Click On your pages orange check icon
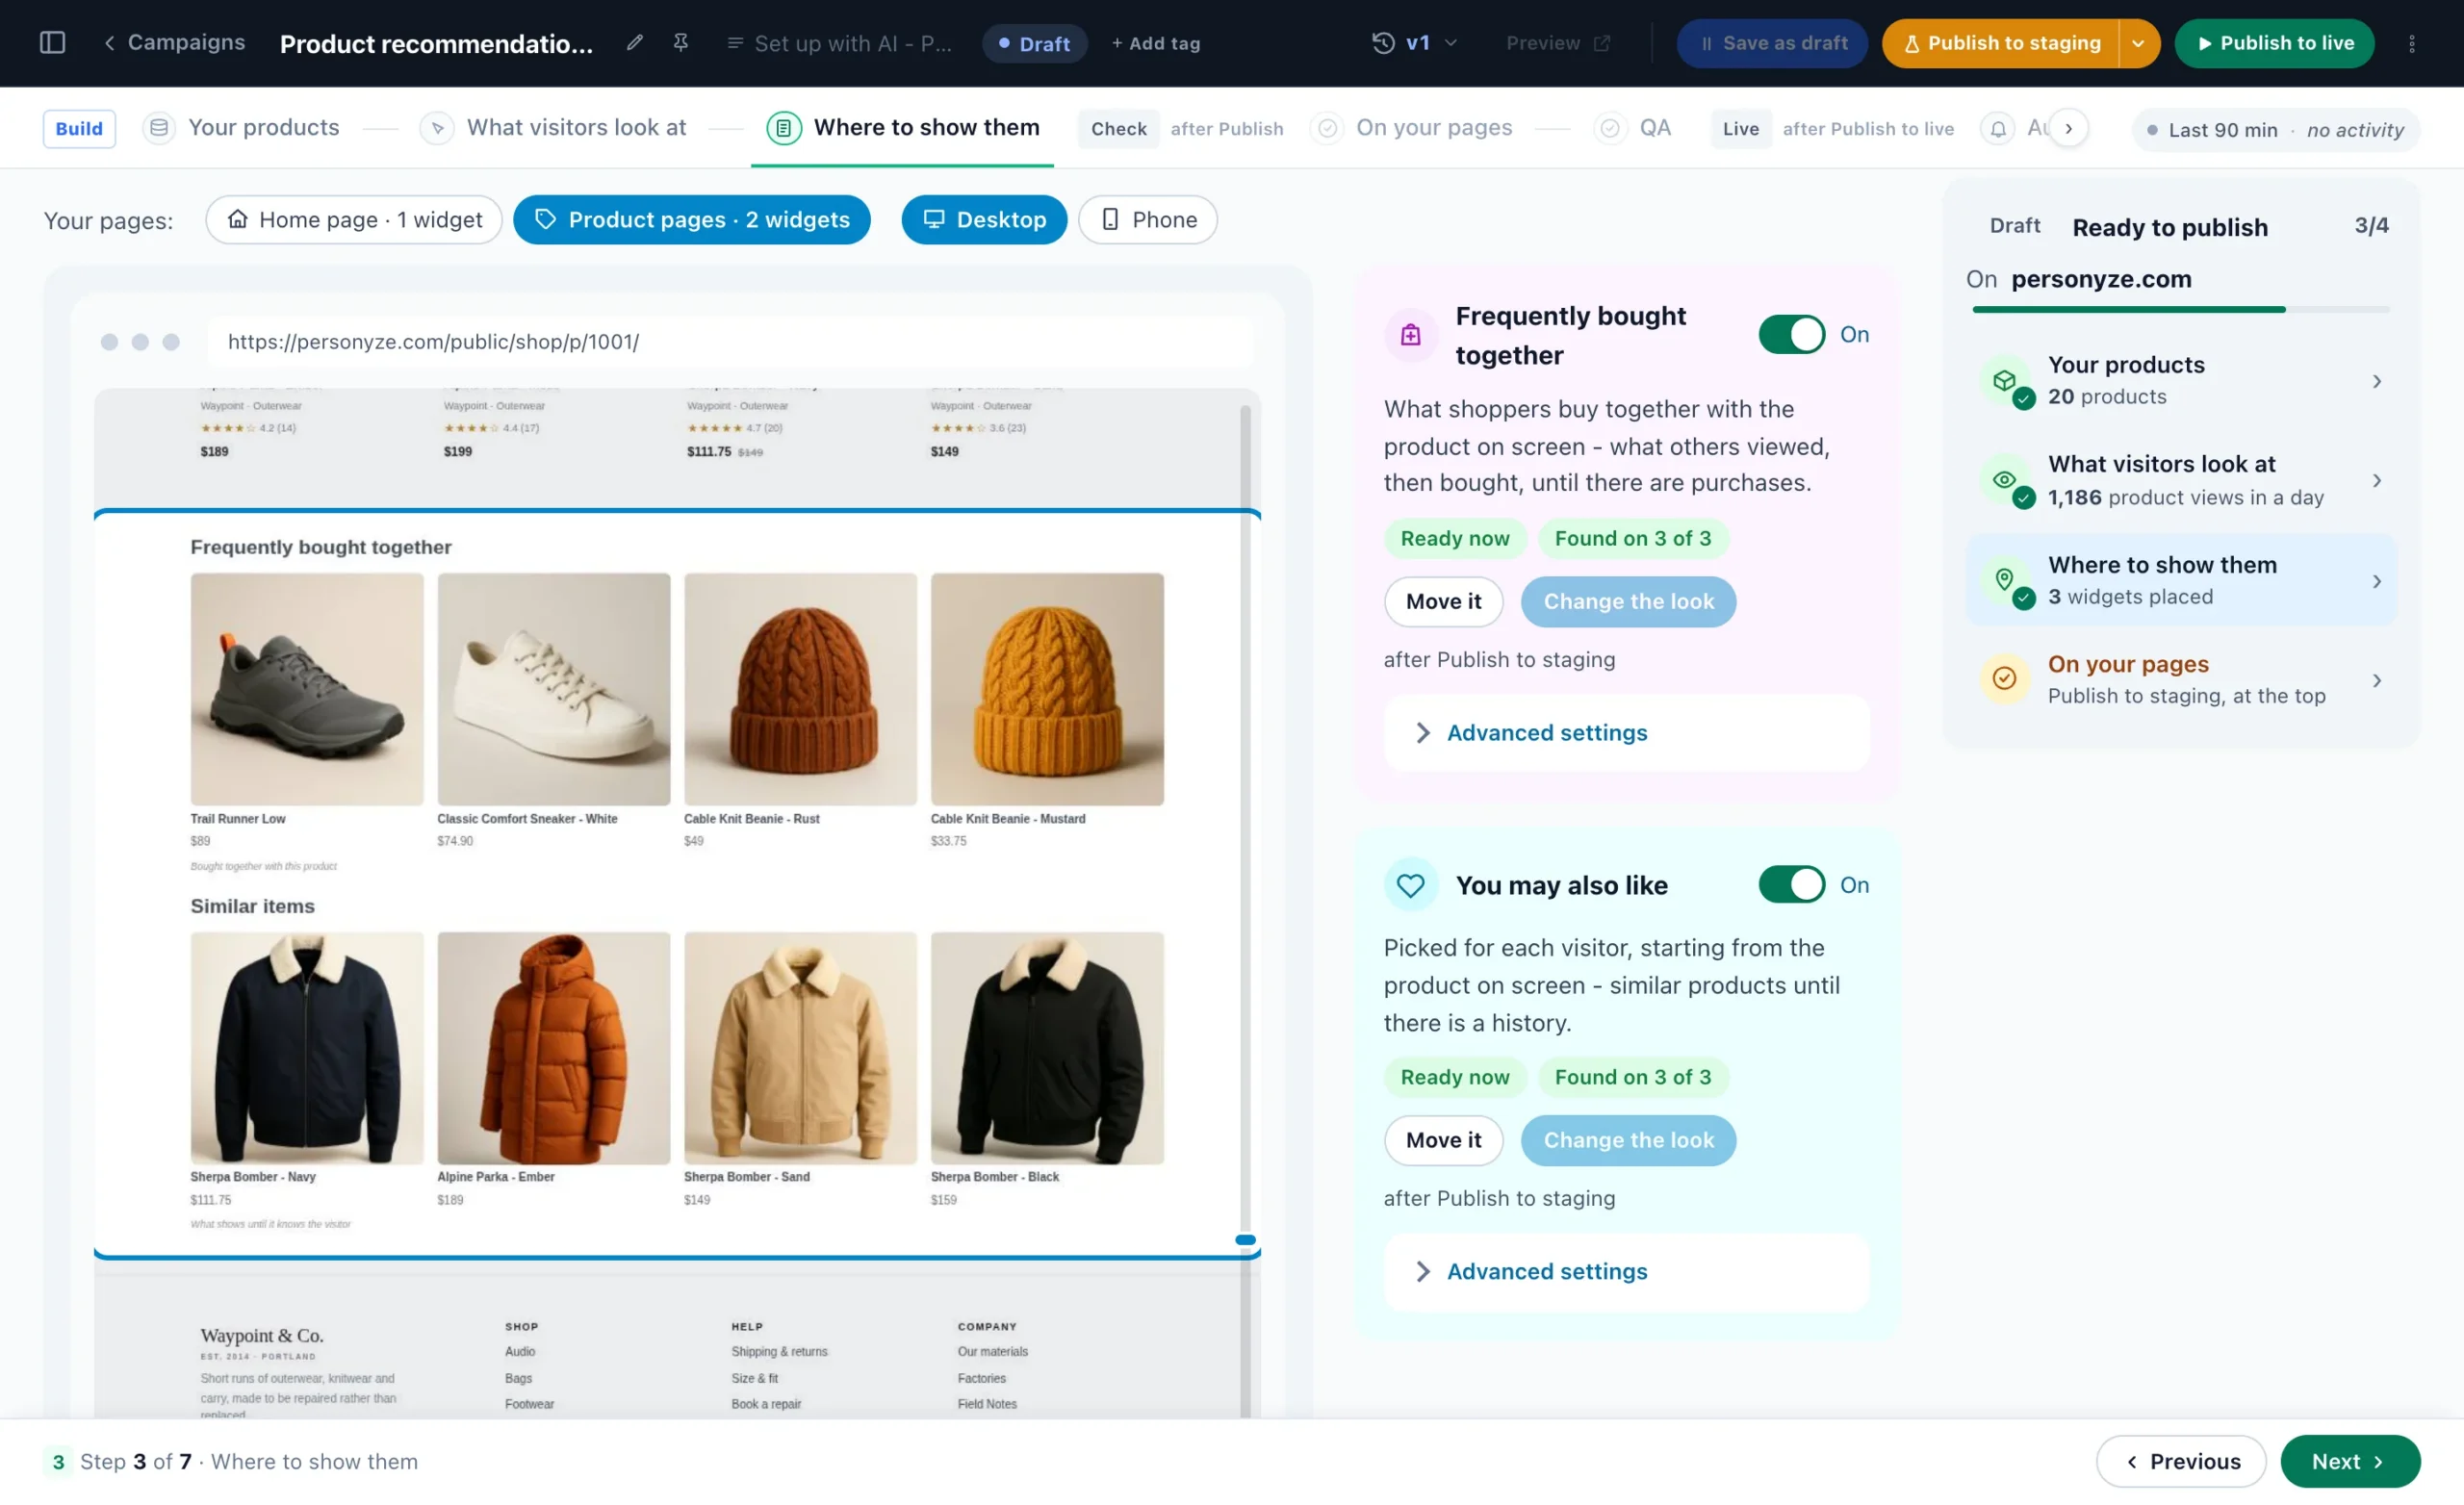 click(2005, 679)
